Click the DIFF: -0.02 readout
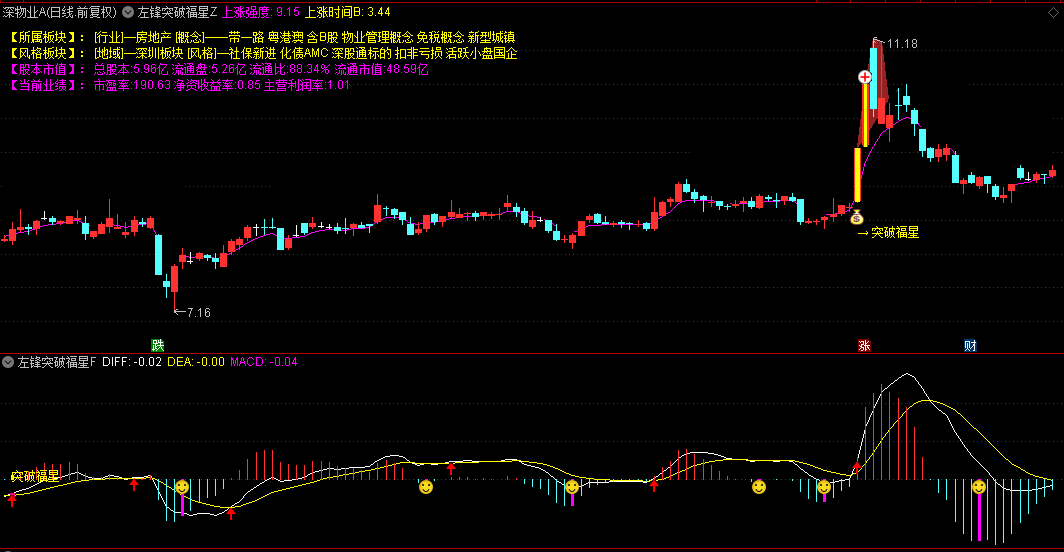 (132, 362)
